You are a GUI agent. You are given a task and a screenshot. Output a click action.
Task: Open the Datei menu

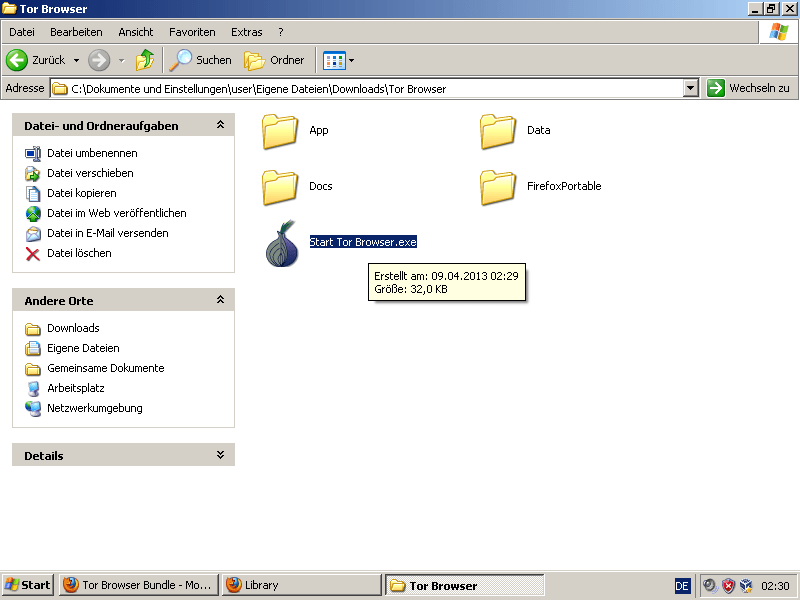[x=22, y=32]
